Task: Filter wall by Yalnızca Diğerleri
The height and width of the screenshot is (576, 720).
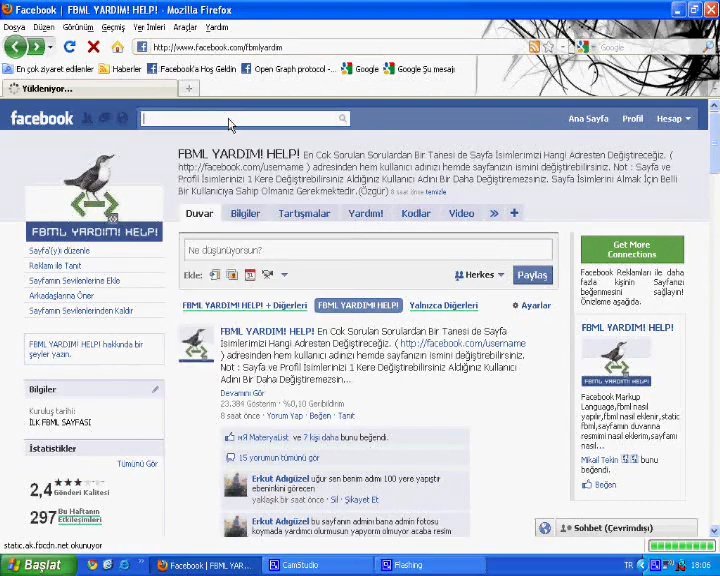Action: tap(444, 305)
